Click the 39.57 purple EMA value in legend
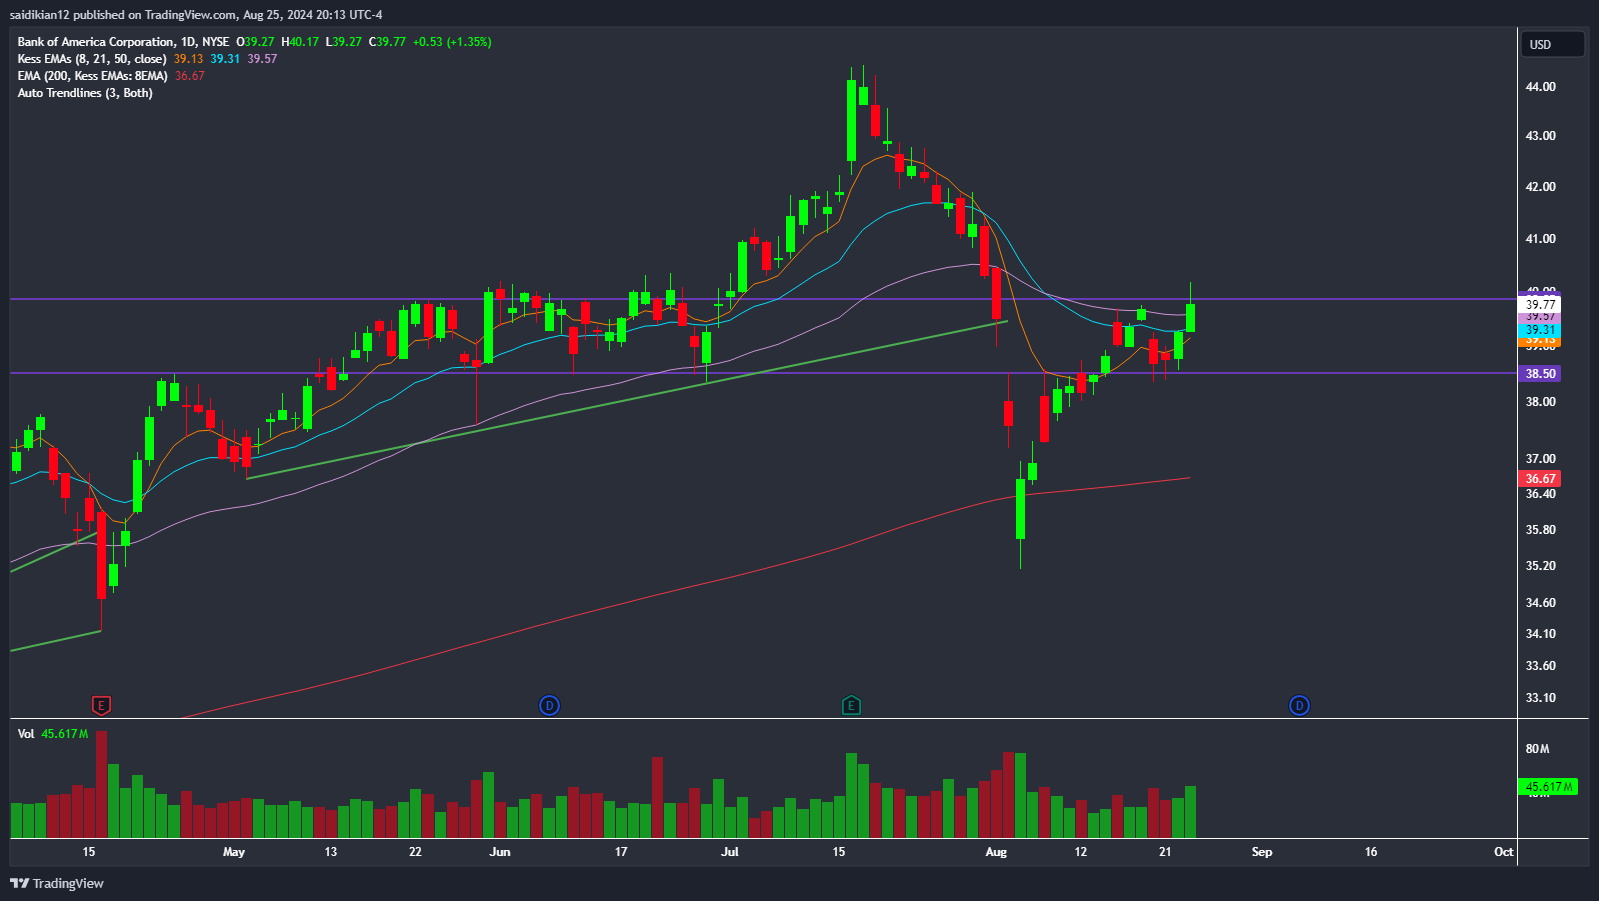This screenshot has height=901, width=1599. [262, 59]
